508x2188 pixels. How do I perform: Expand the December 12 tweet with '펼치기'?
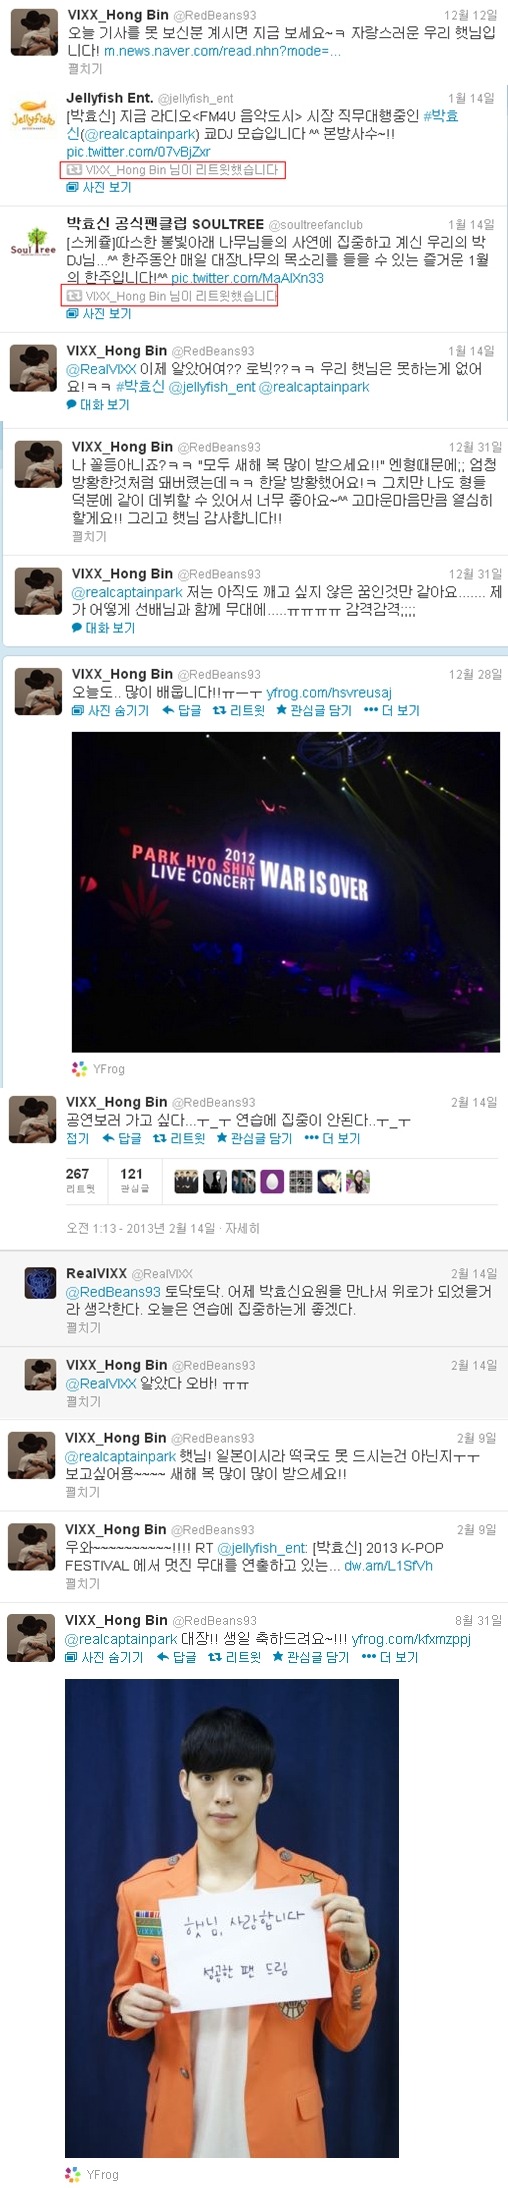click(84, 69)
